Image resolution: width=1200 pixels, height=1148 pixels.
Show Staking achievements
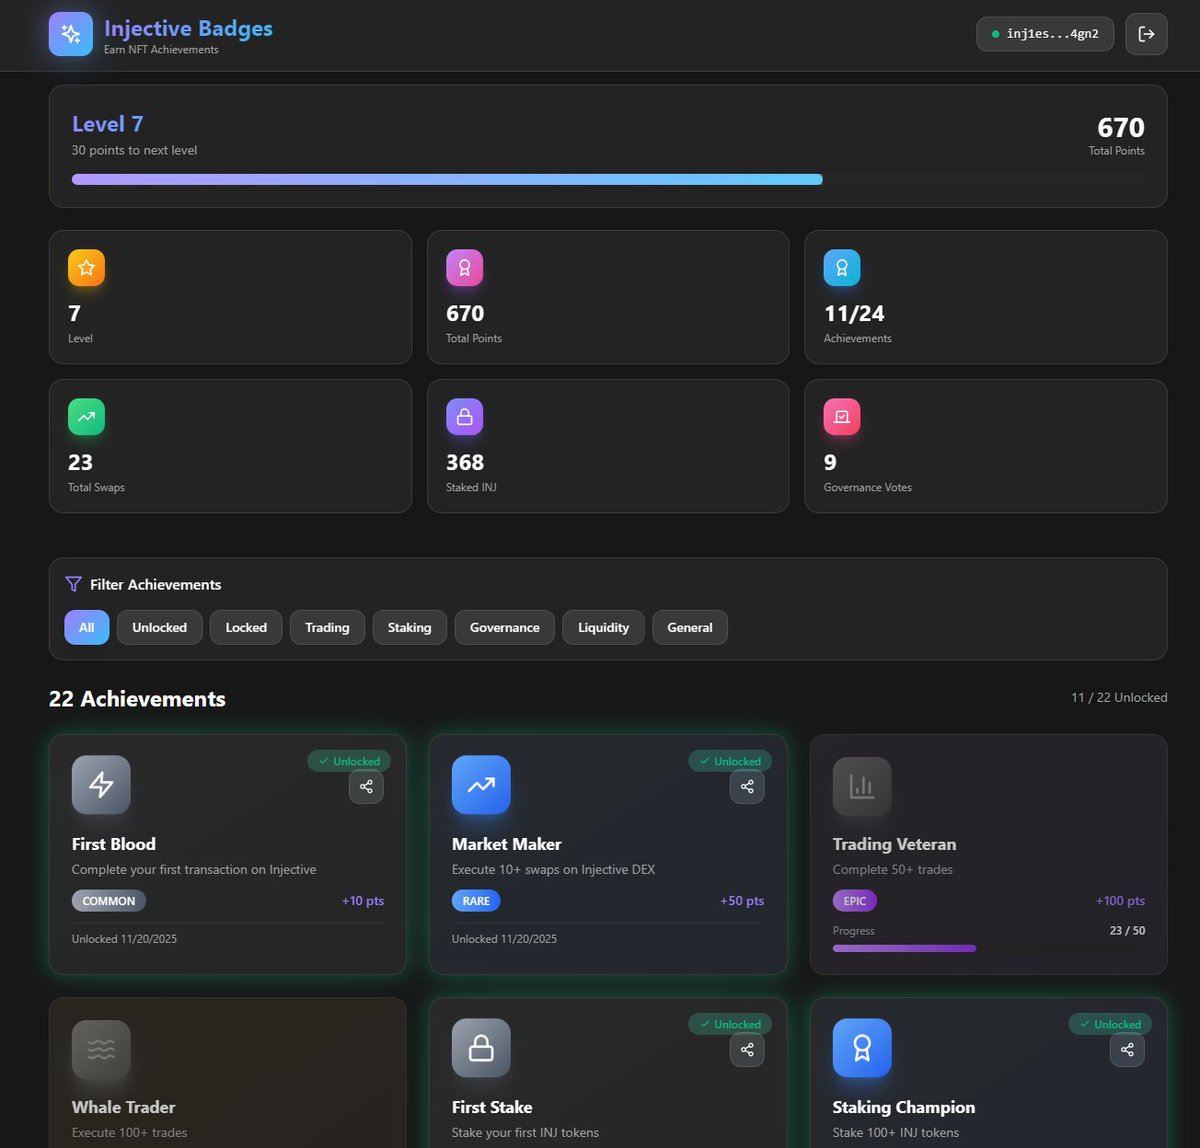click(410, 628)
